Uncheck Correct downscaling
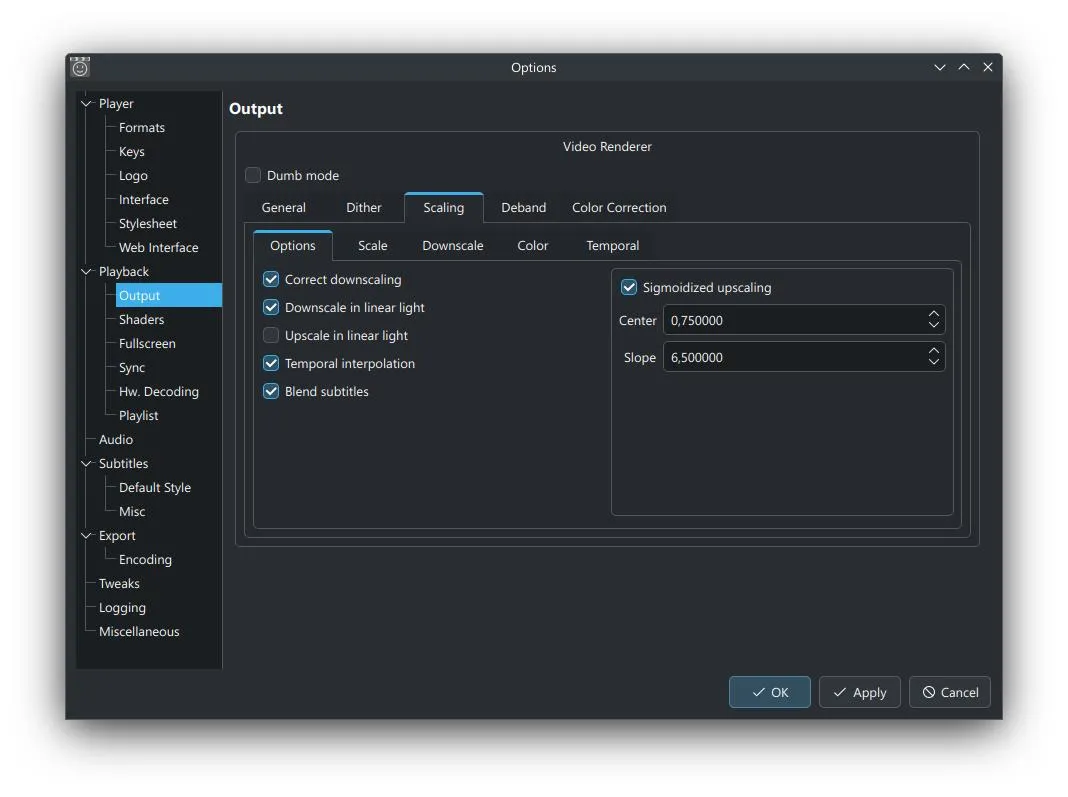Screen dimensions: 1068x797 [x=271, y=279]
